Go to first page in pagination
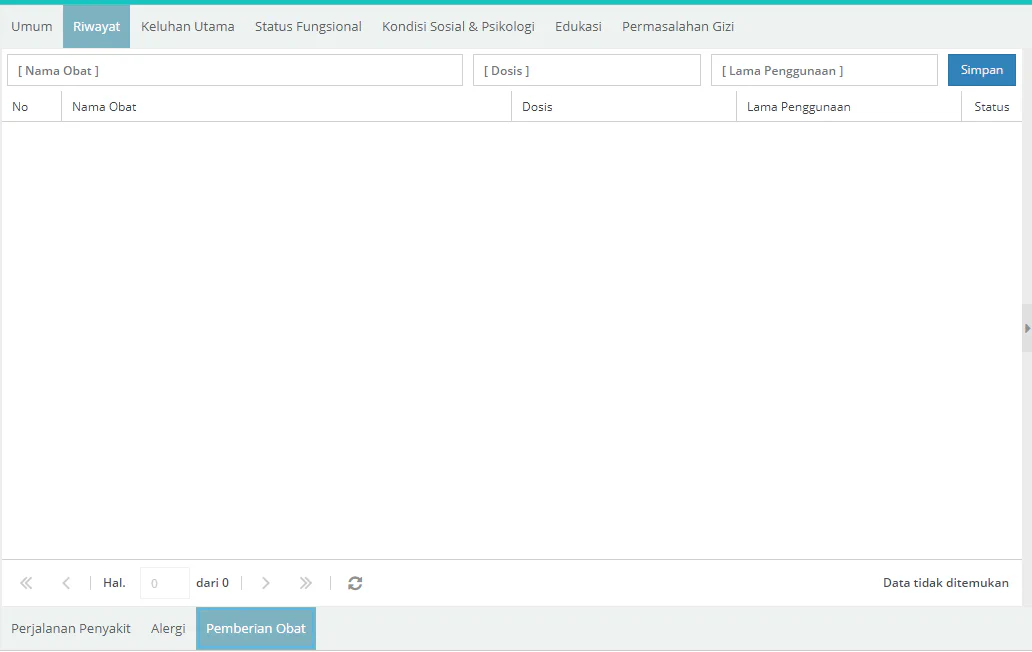 26,583
